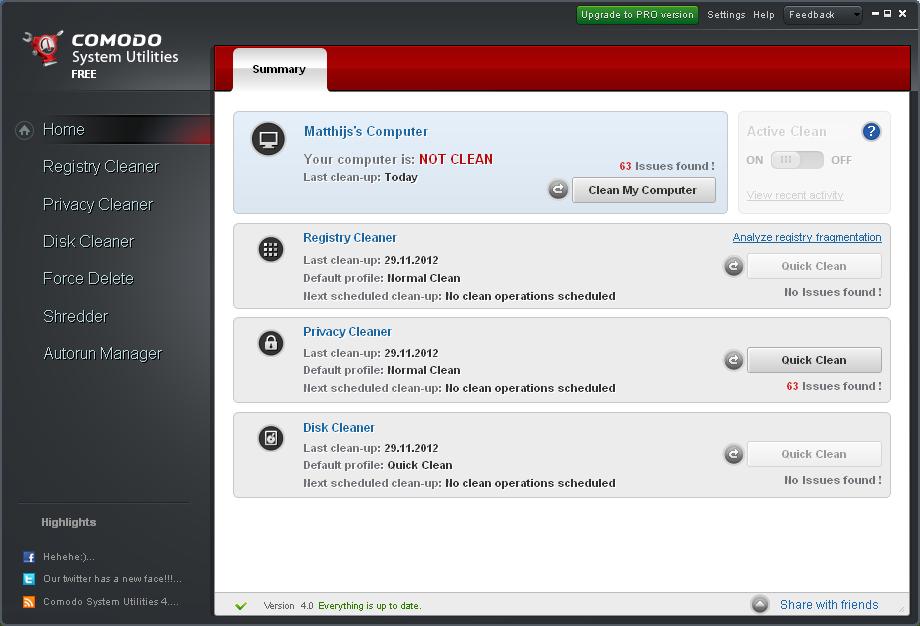
Task: Click the RSS feed icon in Highlights
Action: (29, 602)
